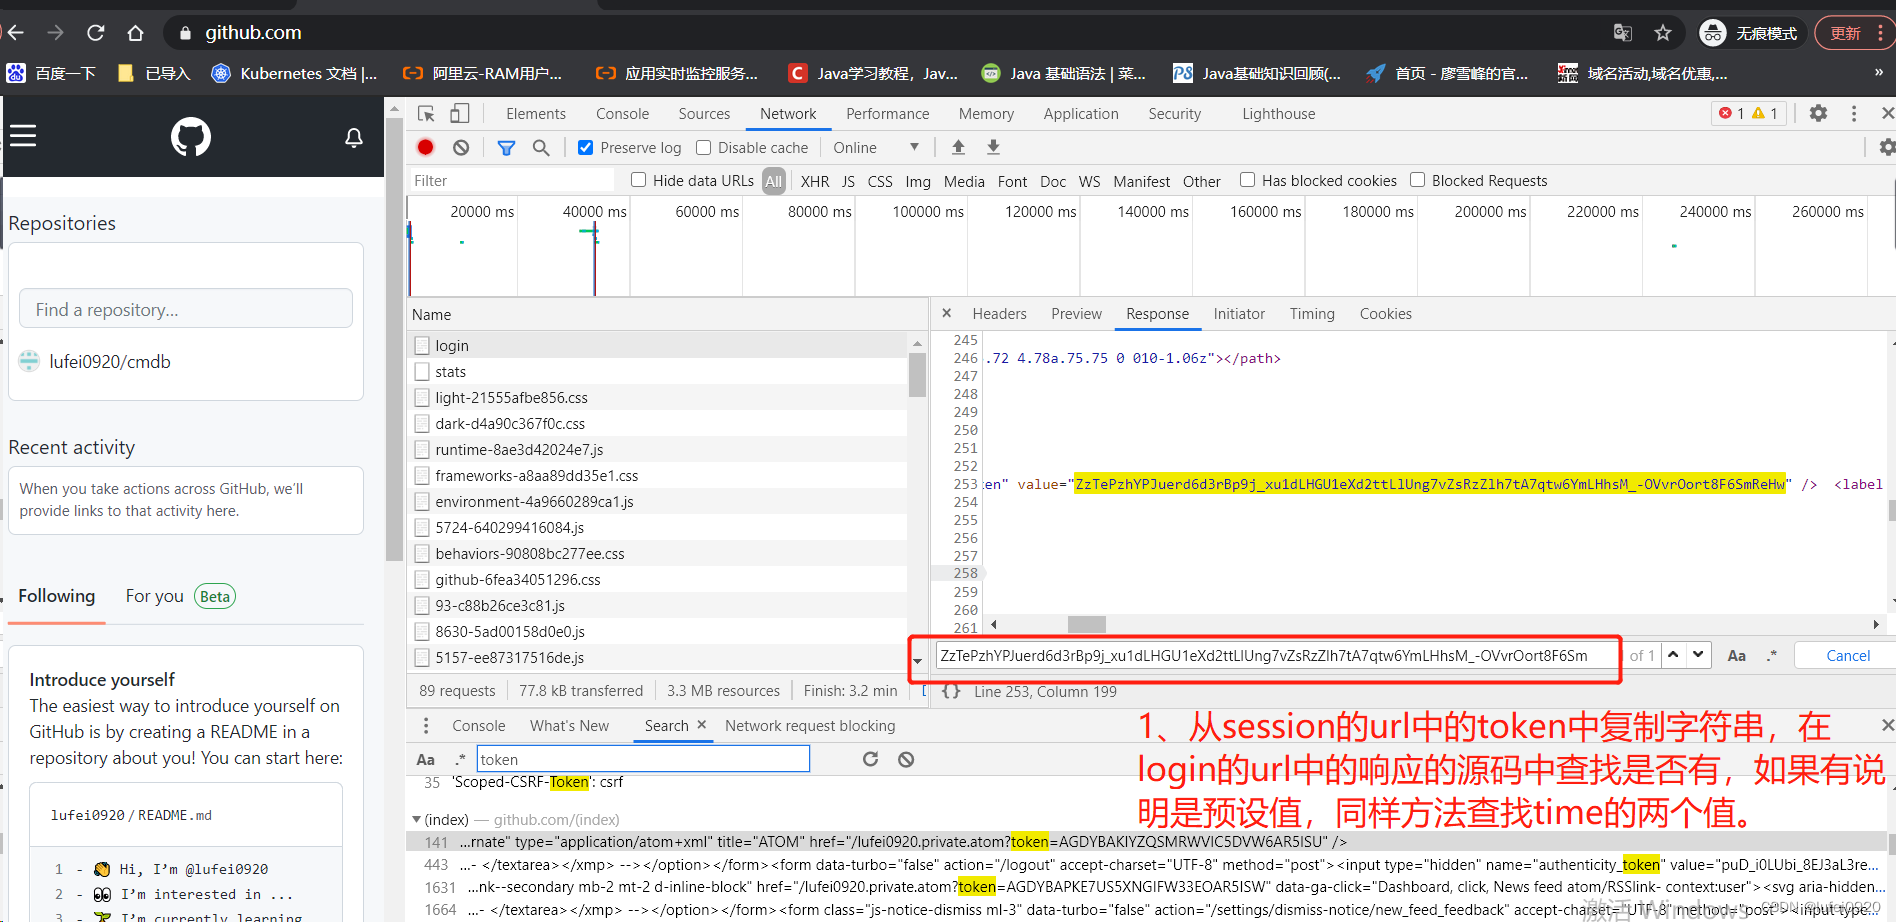The image size is (1896, 922).
Task: Close the Search drawer tab
Action: coord(702,724)
